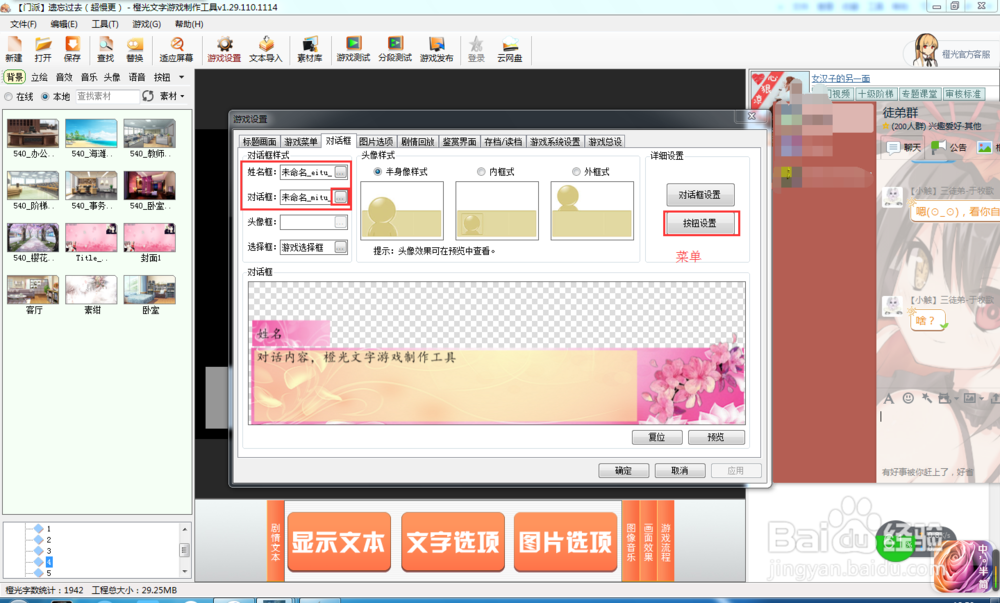Screen dimensions: 1000x603
Task: Switch to the 图片选项 tab
Action: tap(375, 140)
